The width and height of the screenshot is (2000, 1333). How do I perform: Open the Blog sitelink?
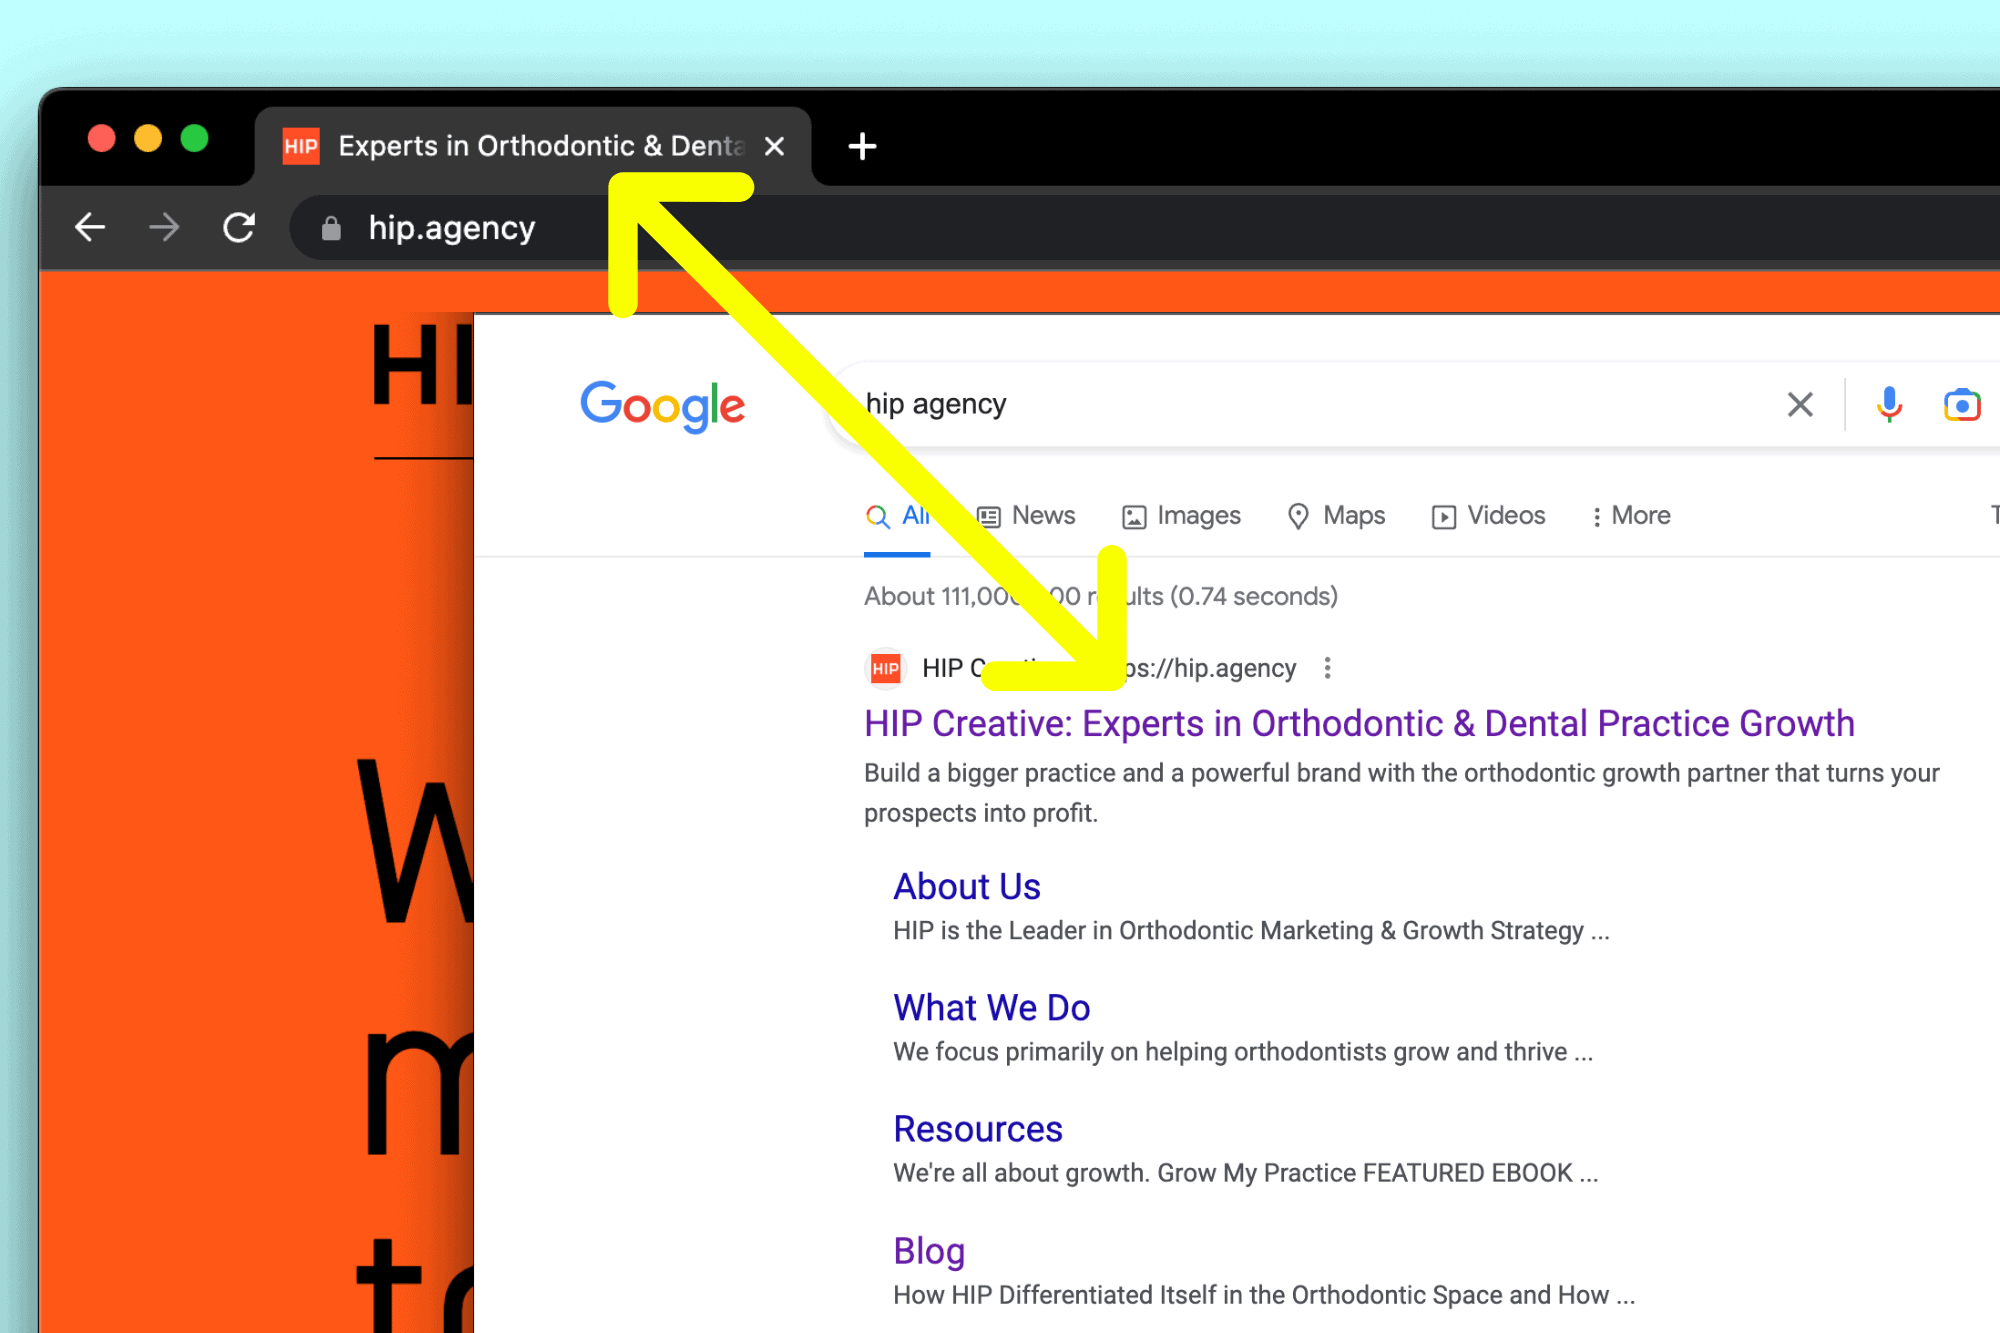point(929,1251)
